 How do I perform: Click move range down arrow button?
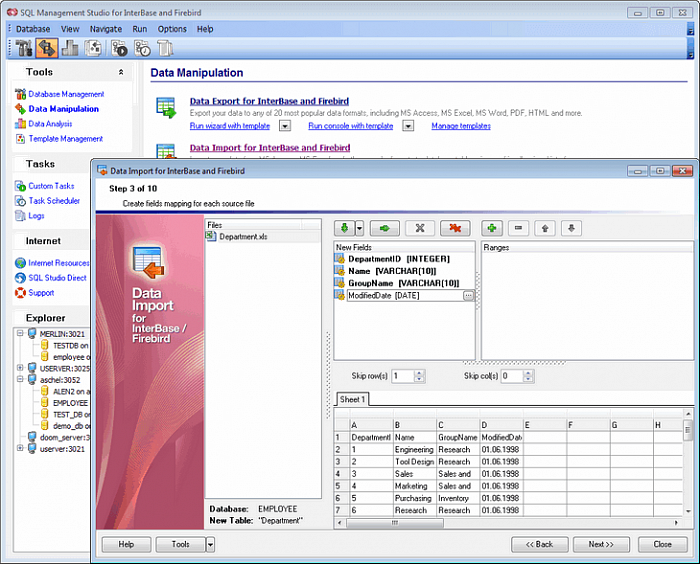[571, 228]
